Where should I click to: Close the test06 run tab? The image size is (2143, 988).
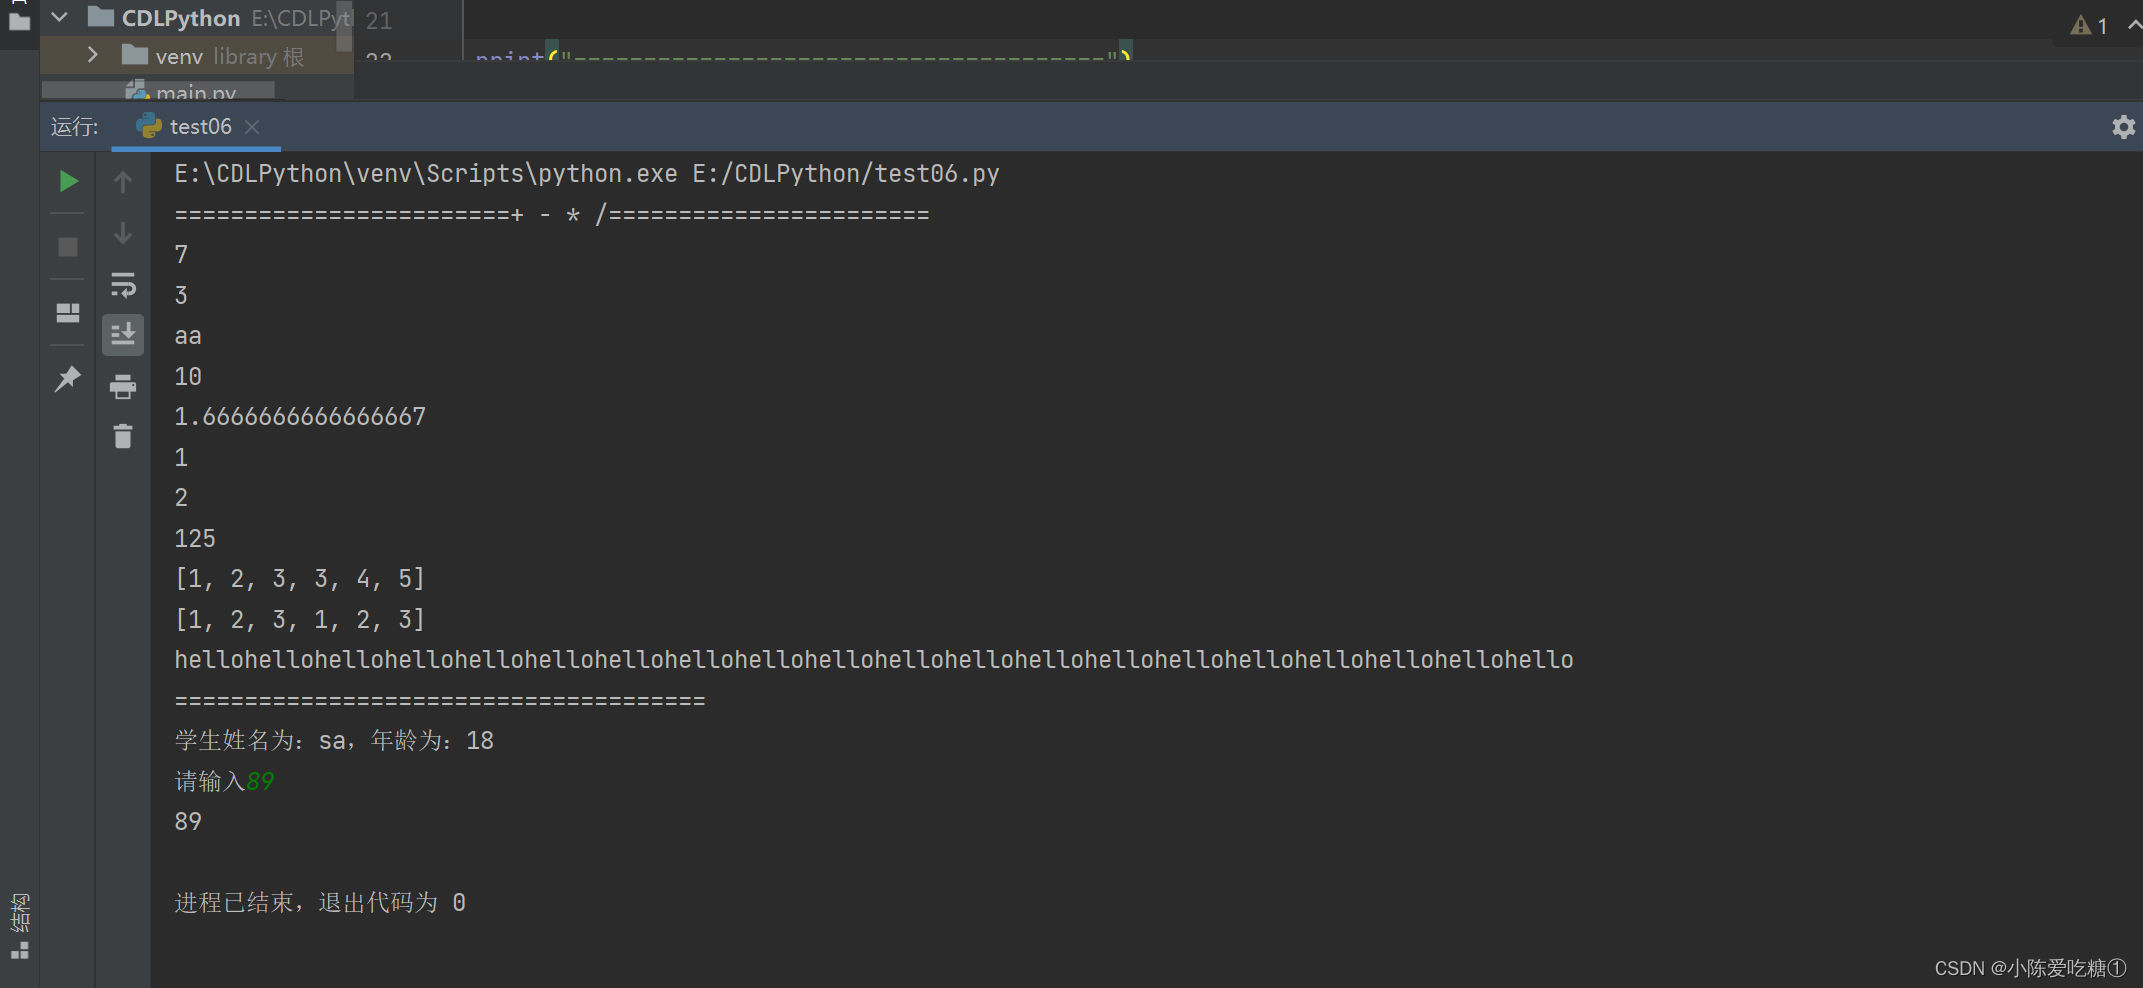[x=252, y=127]
